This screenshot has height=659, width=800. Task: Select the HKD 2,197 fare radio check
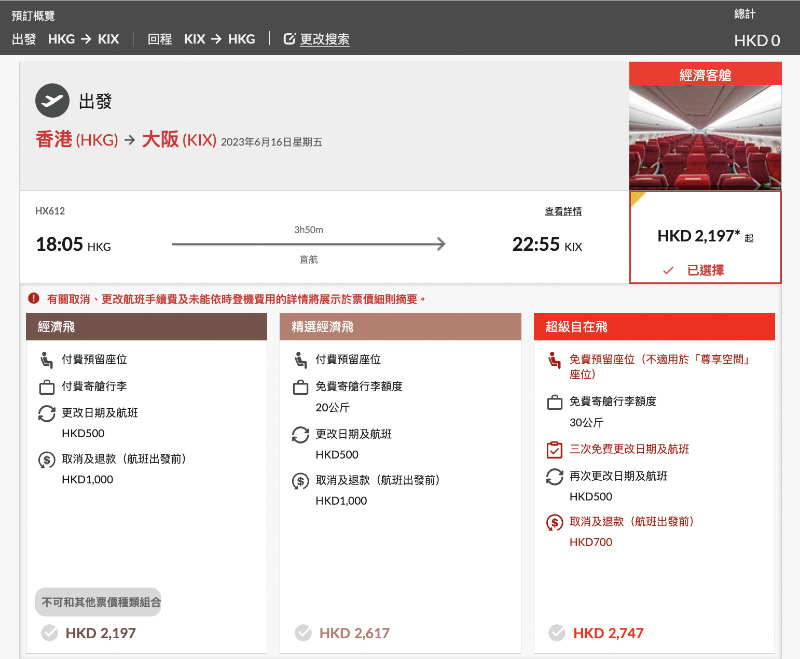49,633
